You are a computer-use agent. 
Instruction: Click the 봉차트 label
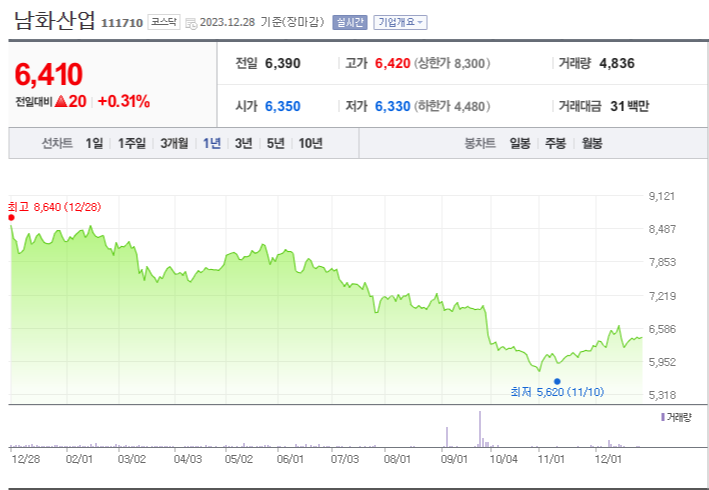pyautogui.click(x=480, y=143)
